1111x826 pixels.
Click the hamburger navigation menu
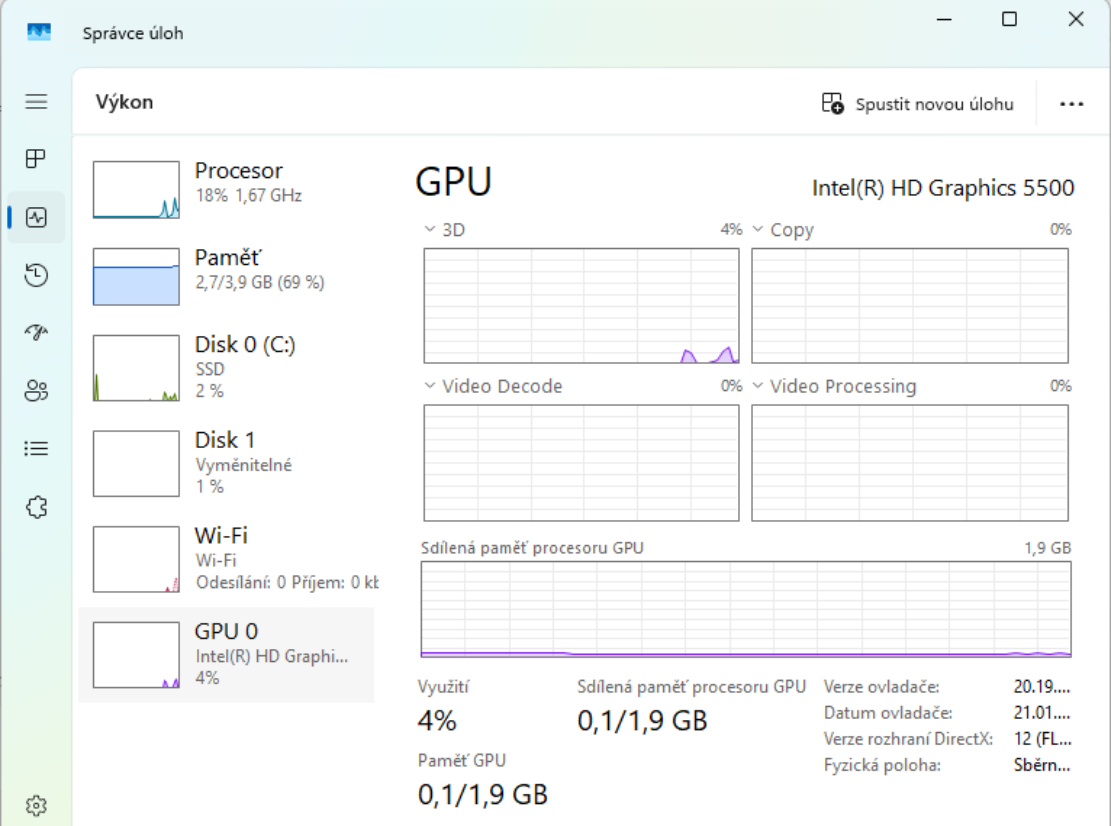(36, 100)
